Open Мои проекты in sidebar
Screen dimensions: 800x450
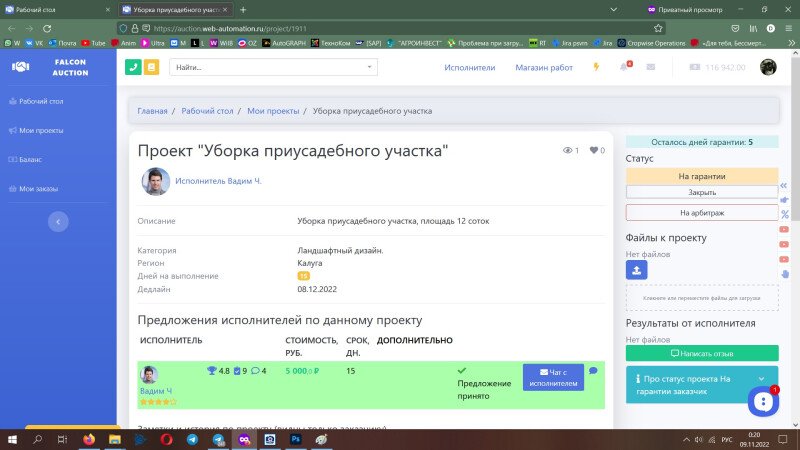36,130
